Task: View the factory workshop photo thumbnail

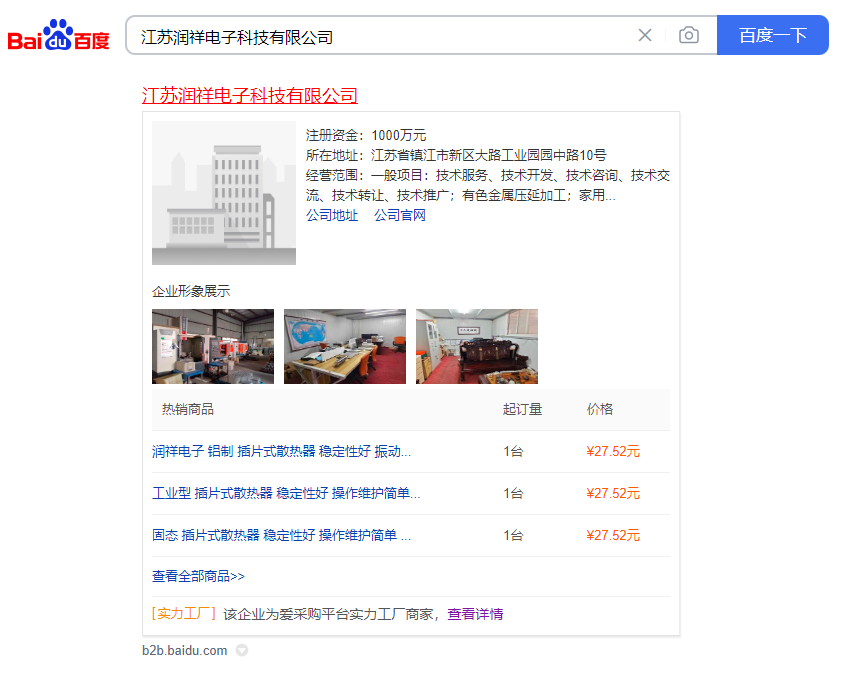Action: click(213, 347)
